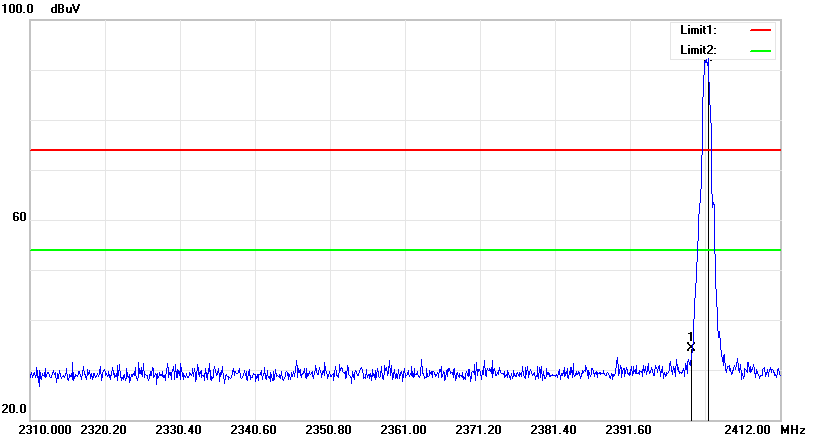Click the 60 axis value
The image size is (816, 440).
(x=19, y=217)
